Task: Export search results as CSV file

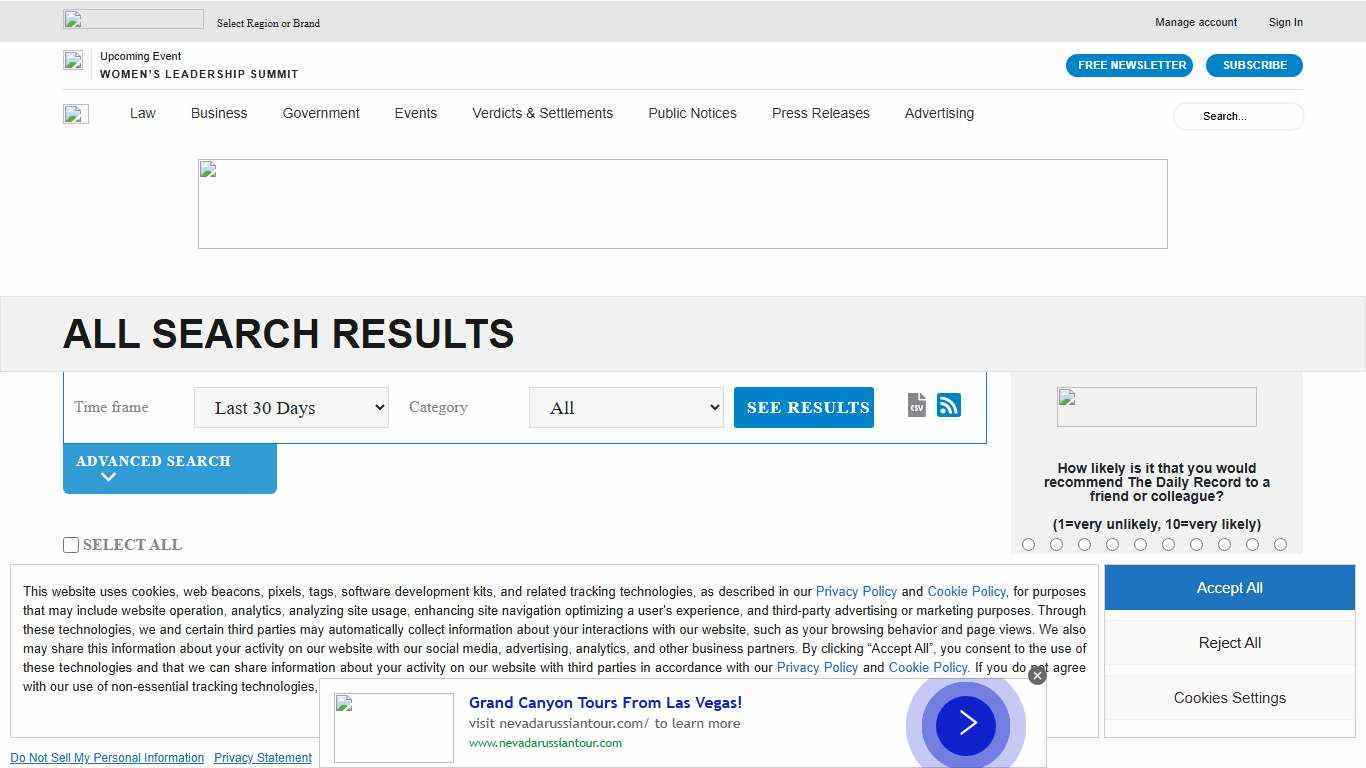Action: [916, 405]
